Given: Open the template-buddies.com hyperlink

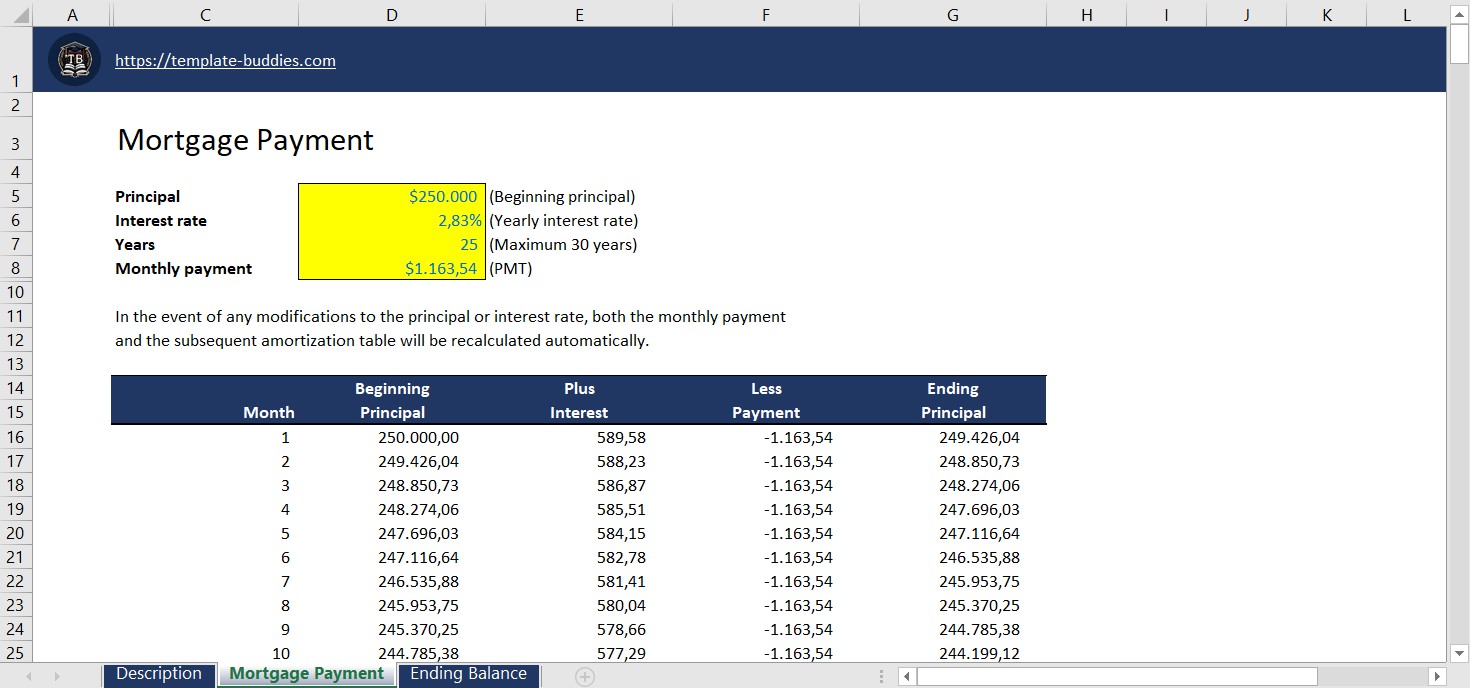Looking at the screenshot, I should tap(225, 60).
